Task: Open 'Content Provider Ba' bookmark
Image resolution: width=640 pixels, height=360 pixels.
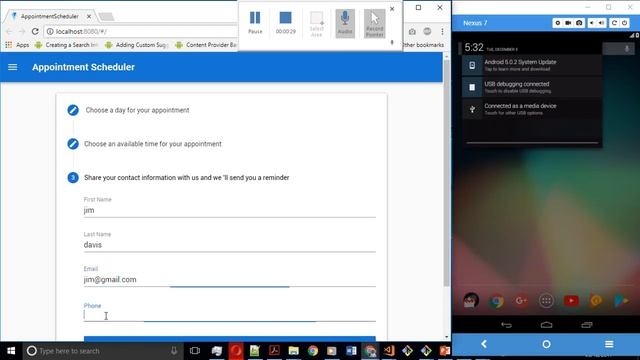Action: 206,45
